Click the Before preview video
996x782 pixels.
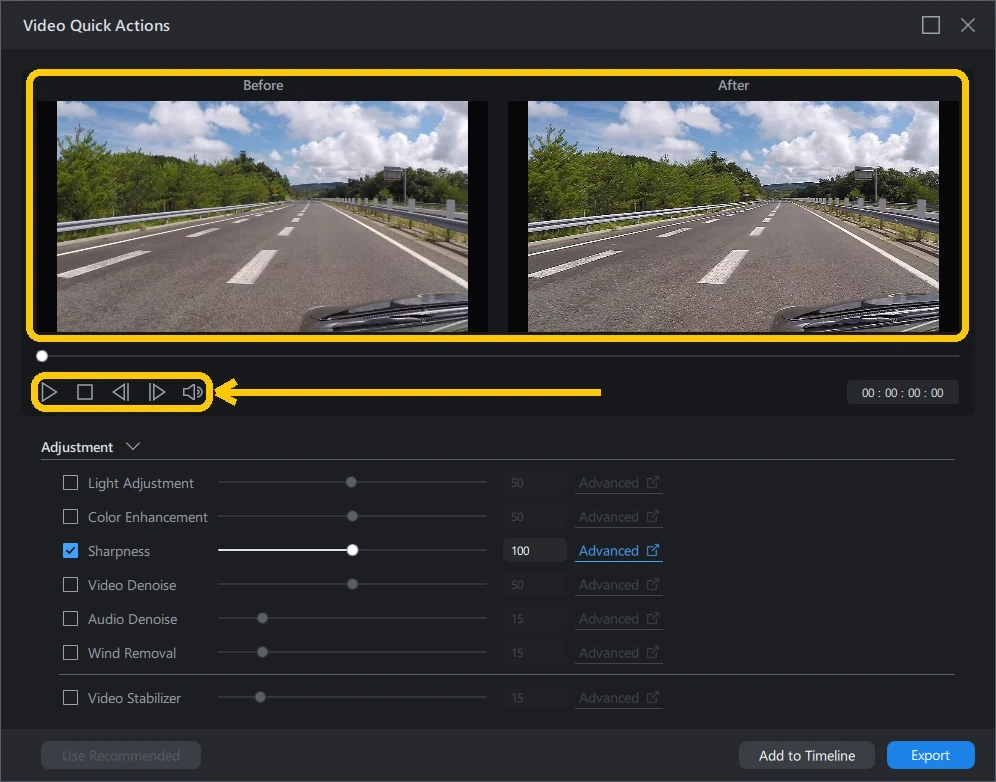point(262,216)
